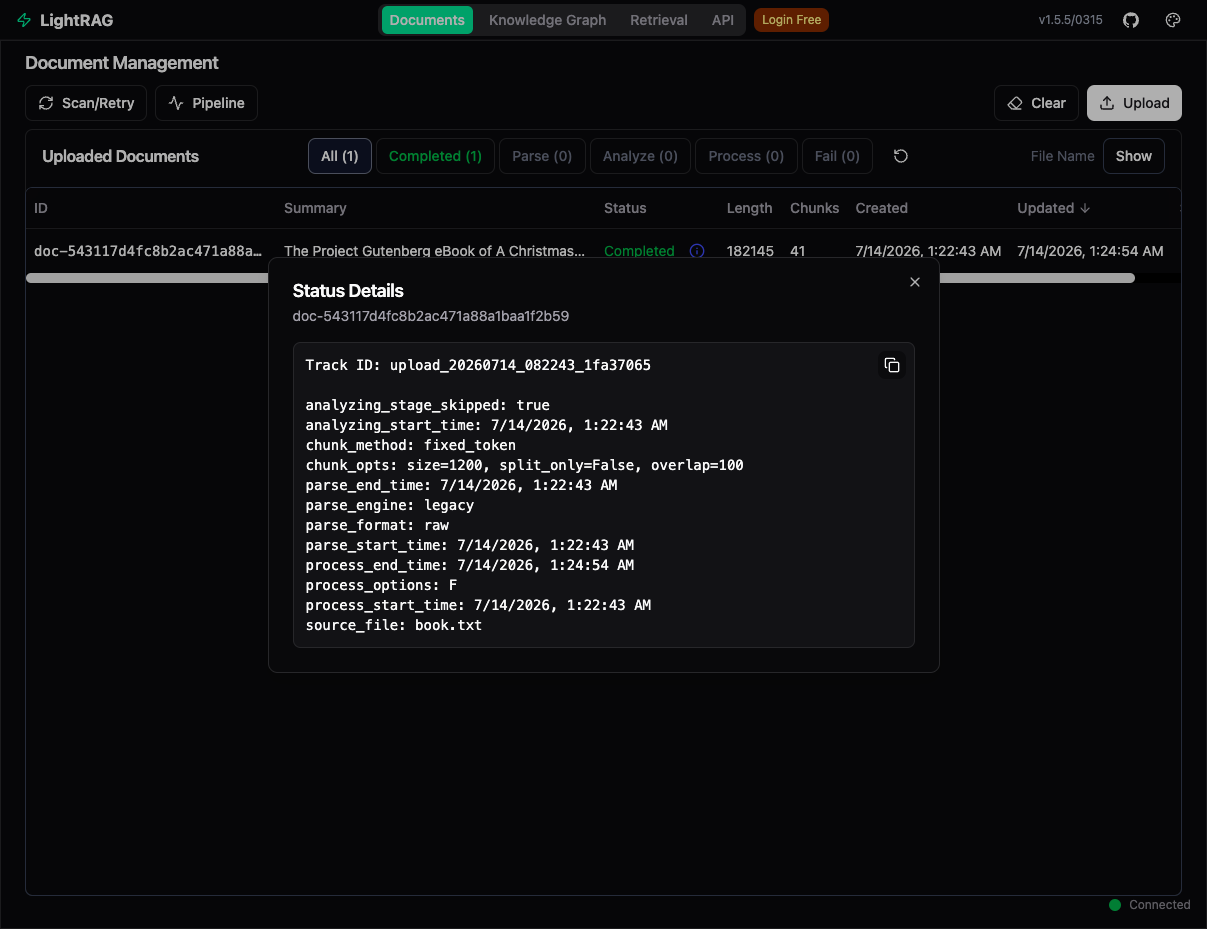Sort by the Updated column

coord(1053,208)
